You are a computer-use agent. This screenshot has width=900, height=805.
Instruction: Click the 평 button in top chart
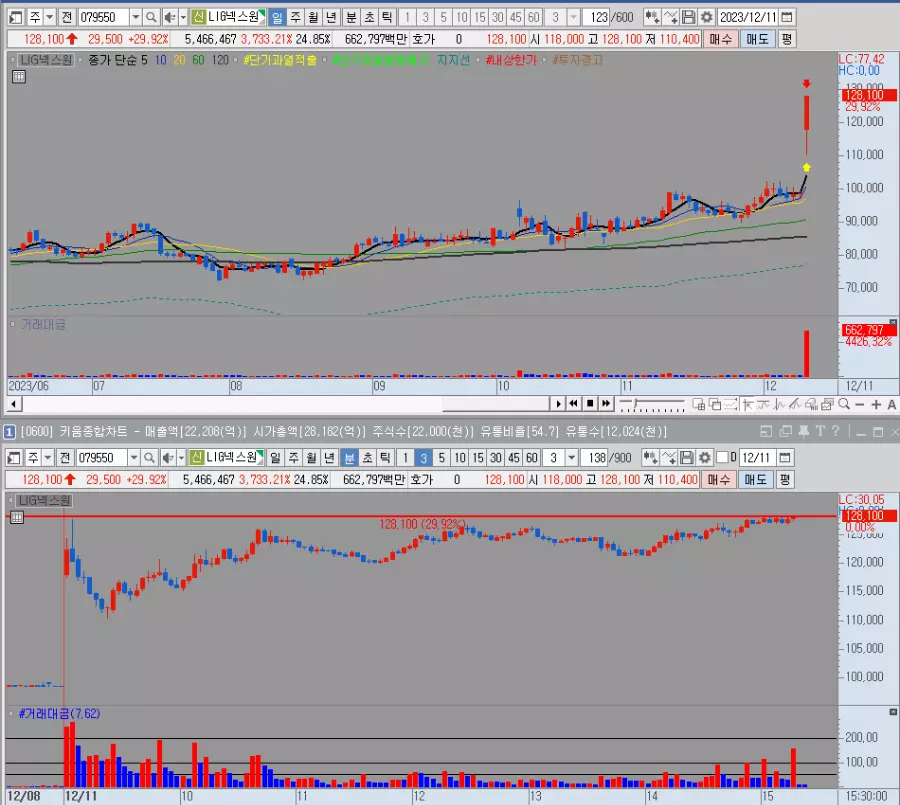coord(786,39)
